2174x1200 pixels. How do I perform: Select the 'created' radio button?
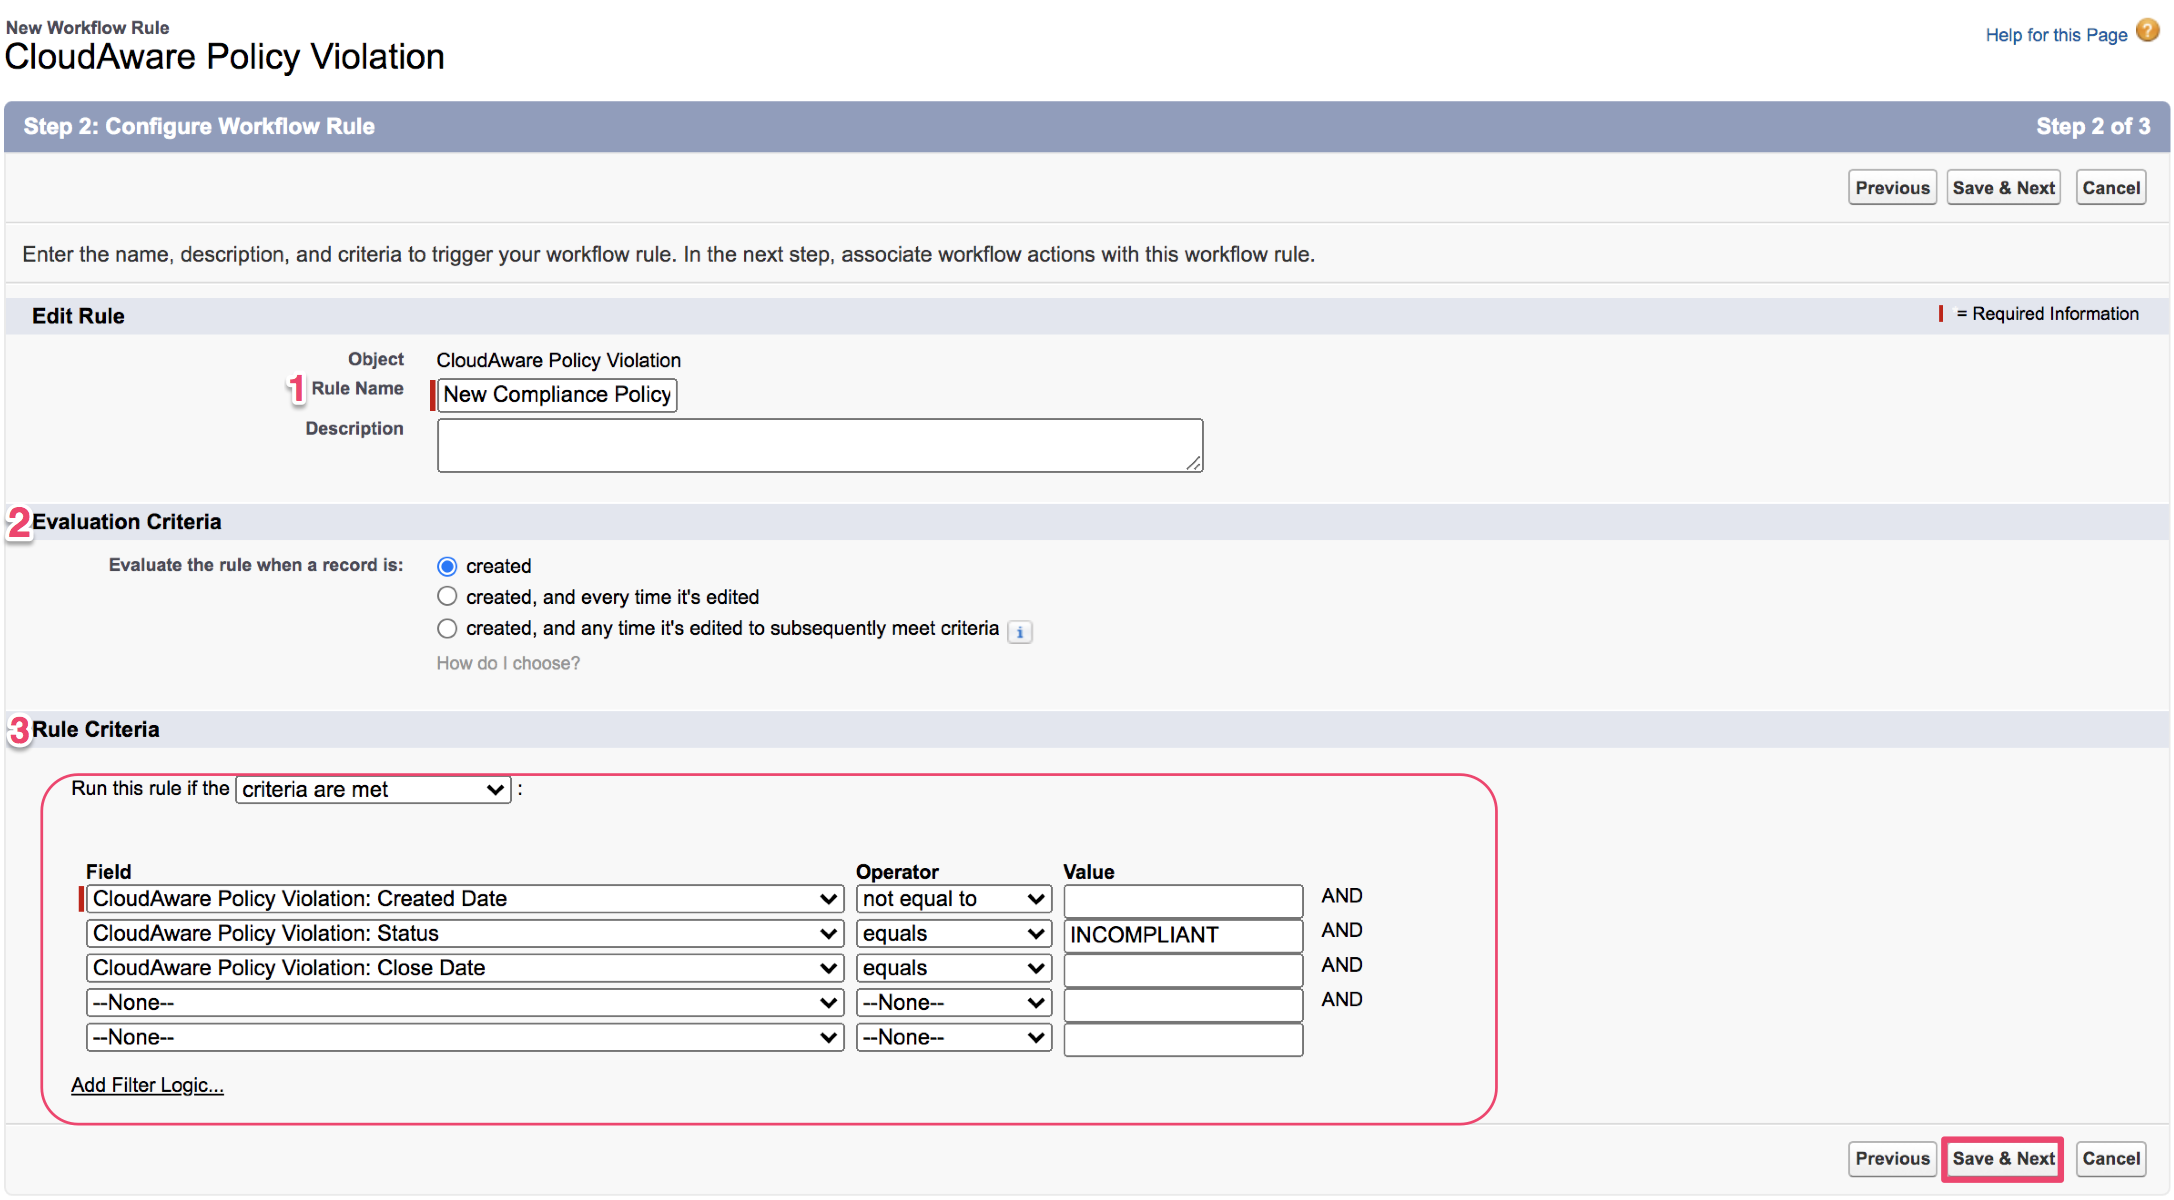click(447, 567)
